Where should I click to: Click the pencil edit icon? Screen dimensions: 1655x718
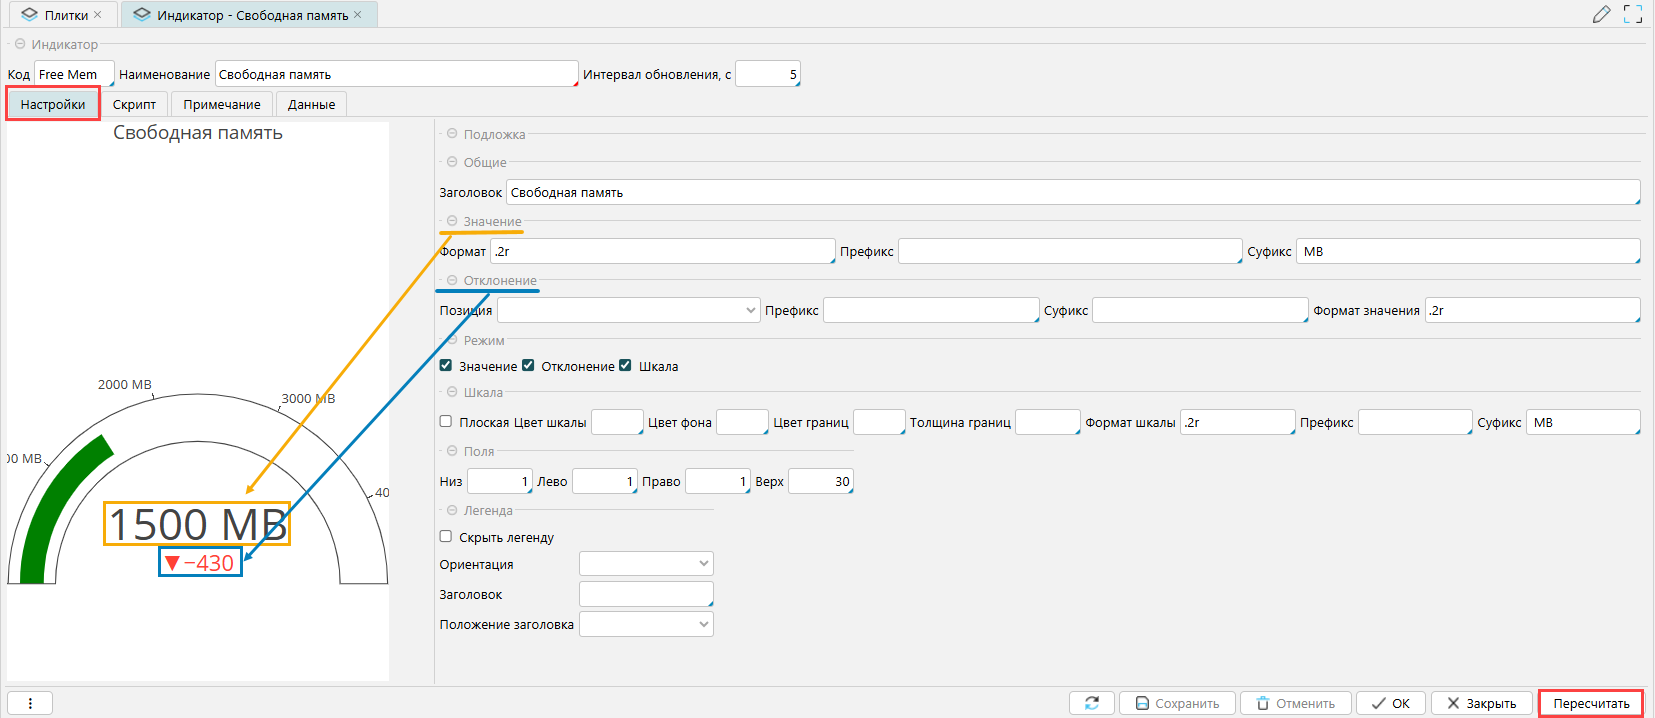pyautogui.click(x=1601, y=14)
